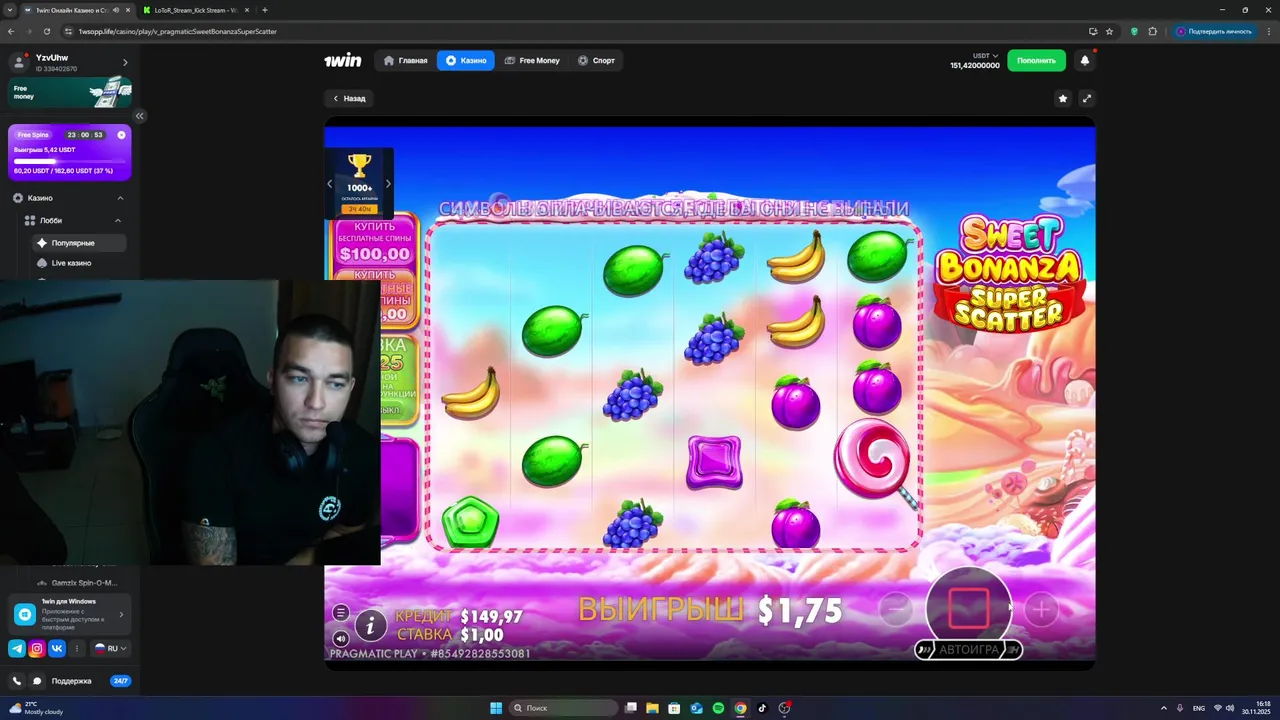Call support using the phone icon
The width and height of the screenshot is (1280, 720).
(x=17, y=681)
